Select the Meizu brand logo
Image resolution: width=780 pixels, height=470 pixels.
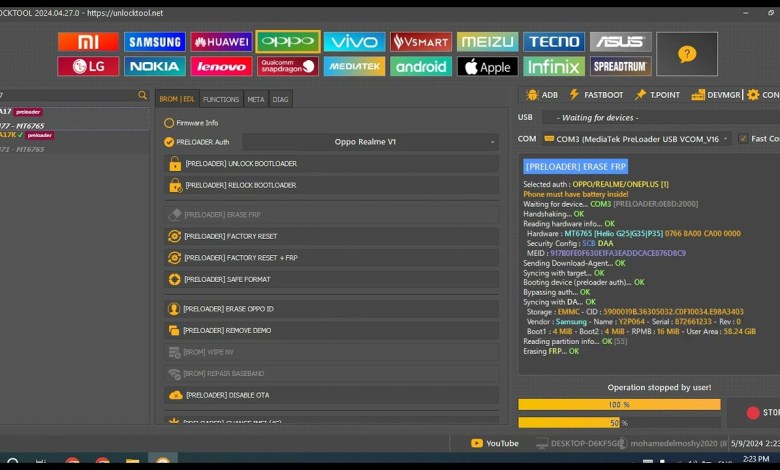point(488,42)
